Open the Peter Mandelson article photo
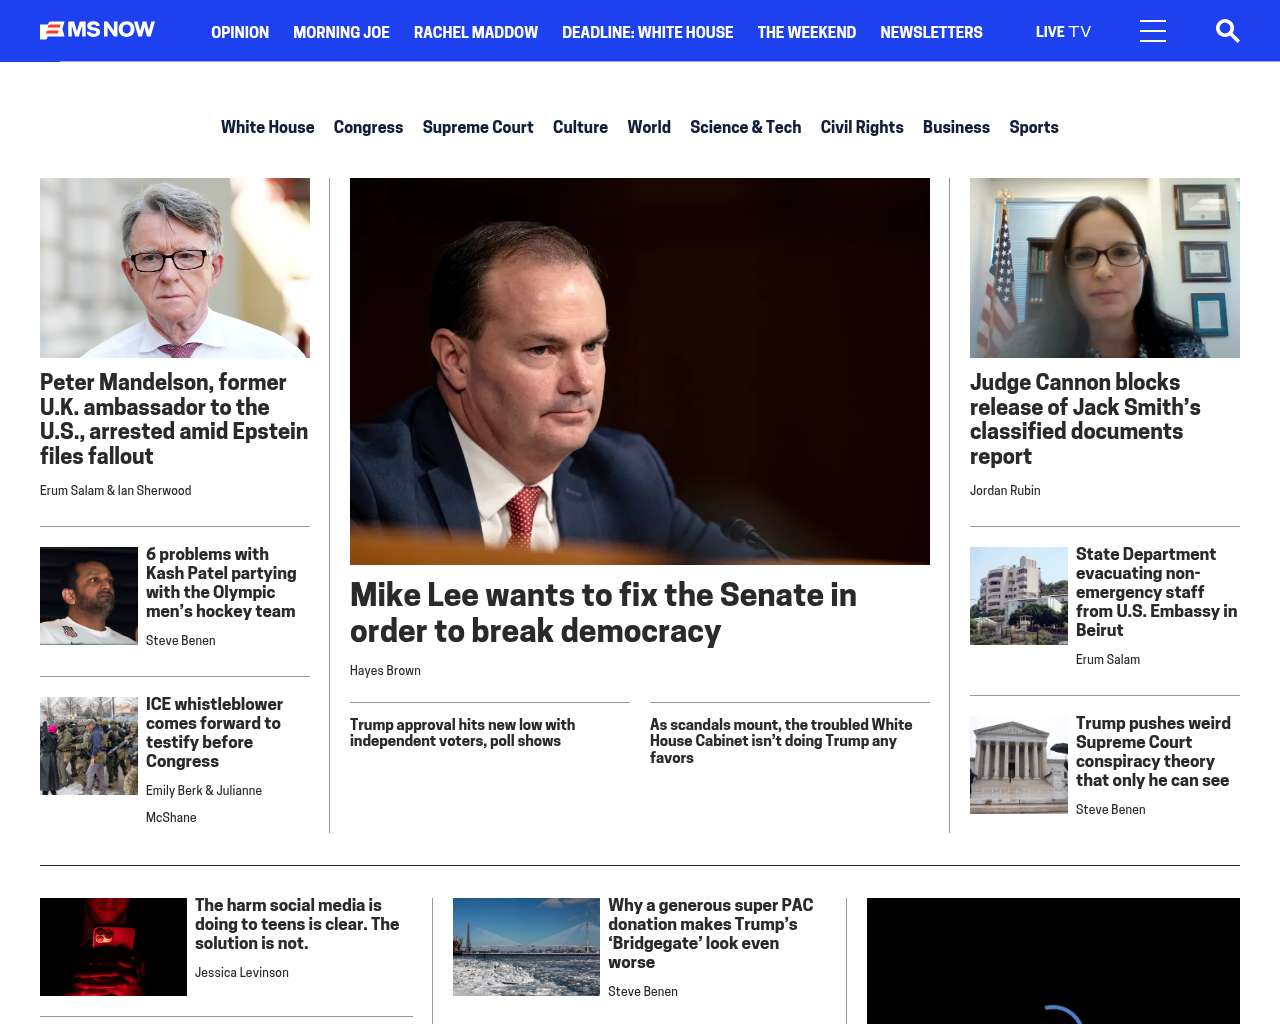The width and height of the screenshot is (1280, 1024). tap(175, 268)
